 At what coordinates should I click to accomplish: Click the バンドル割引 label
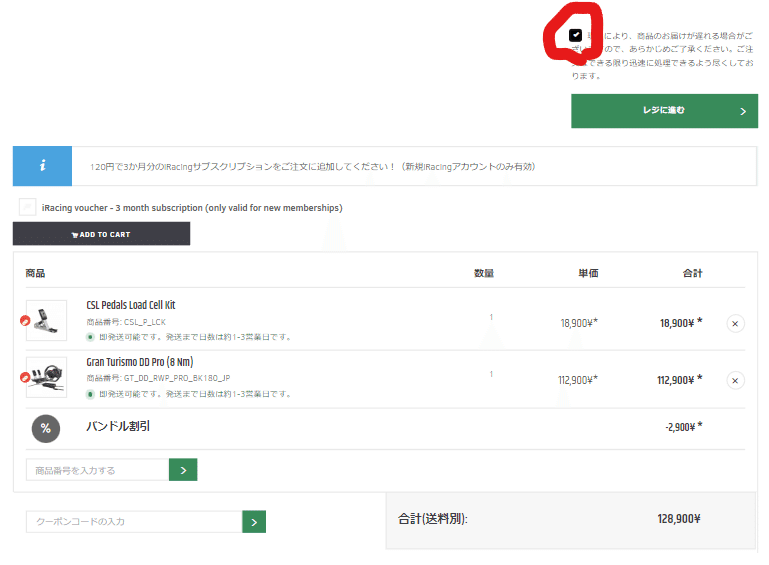pyautogui.click(x=118, y=426)
